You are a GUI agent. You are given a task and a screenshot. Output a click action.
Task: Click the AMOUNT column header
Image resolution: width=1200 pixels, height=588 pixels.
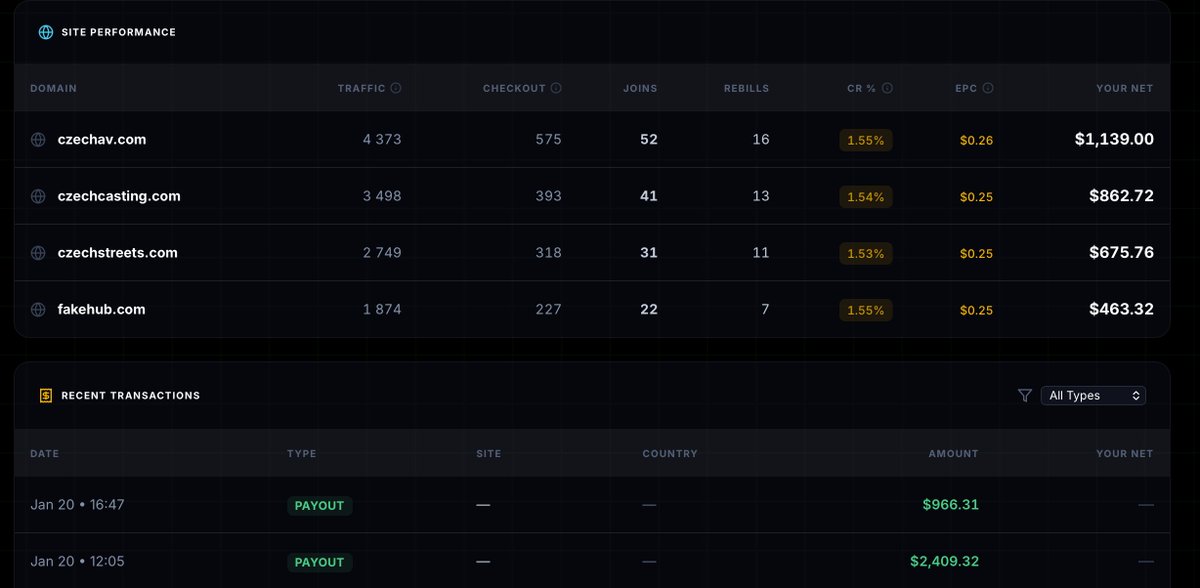[x=953, y=453]
